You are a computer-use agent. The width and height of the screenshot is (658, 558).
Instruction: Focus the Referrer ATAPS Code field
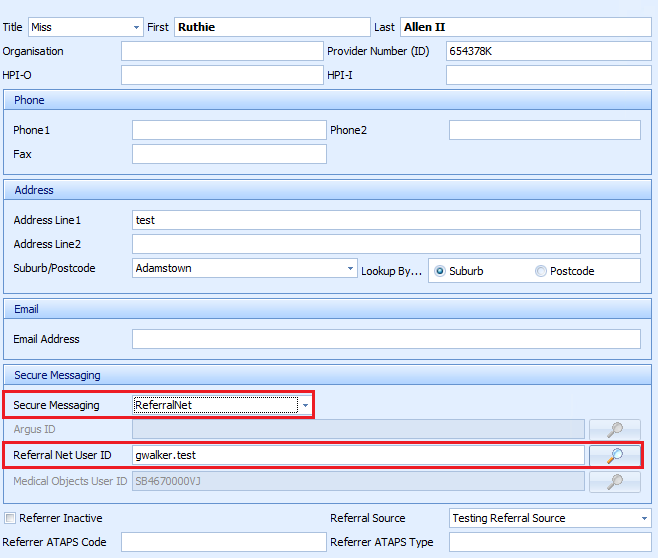[224, 542]
